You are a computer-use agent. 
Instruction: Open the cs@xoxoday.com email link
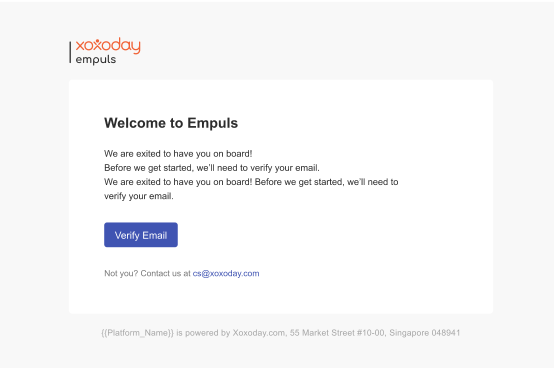[x=226, y=273]
